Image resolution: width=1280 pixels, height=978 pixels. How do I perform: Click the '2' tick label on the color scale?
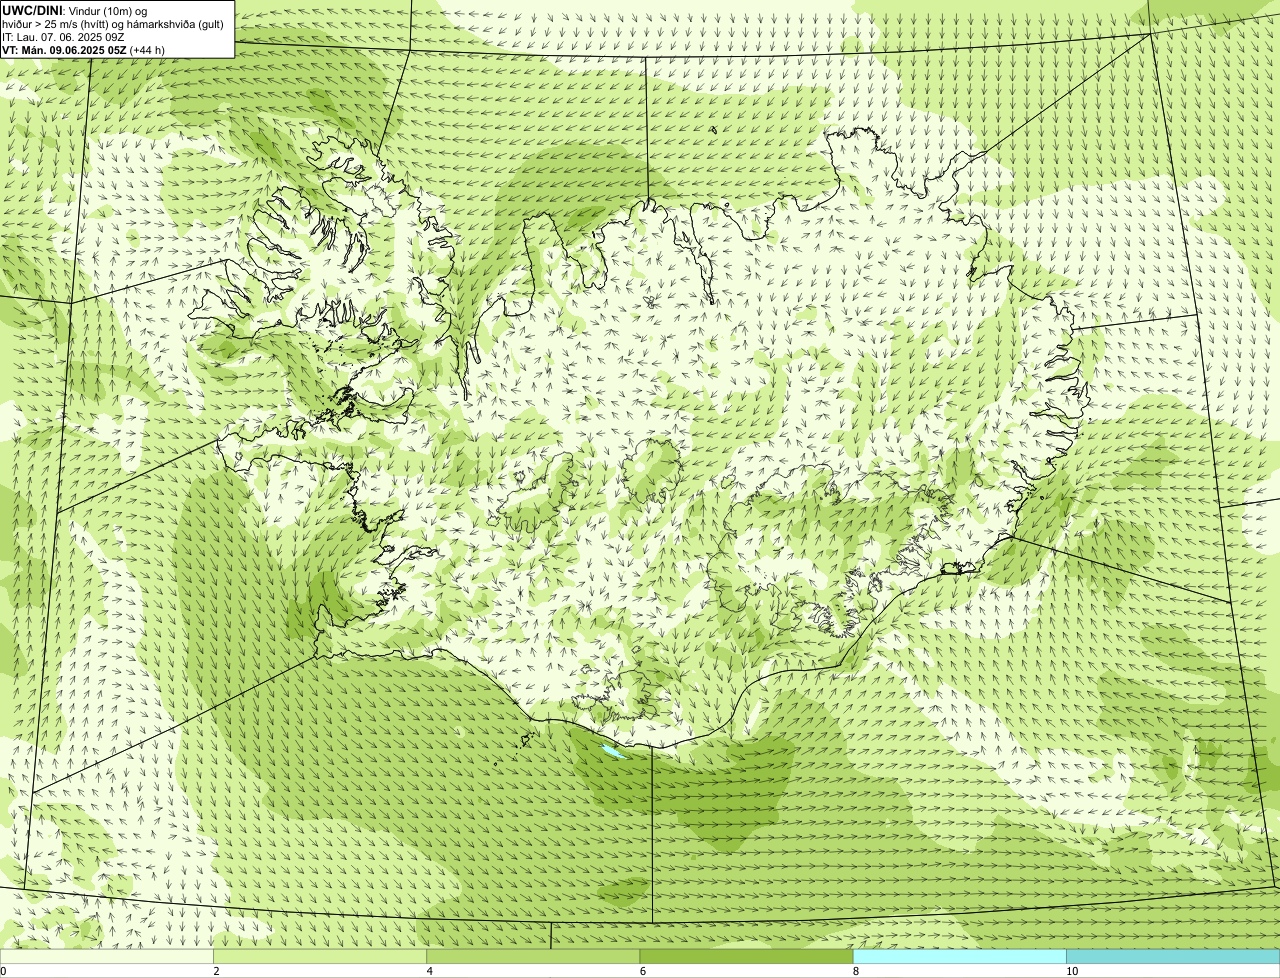pos(216,971)
